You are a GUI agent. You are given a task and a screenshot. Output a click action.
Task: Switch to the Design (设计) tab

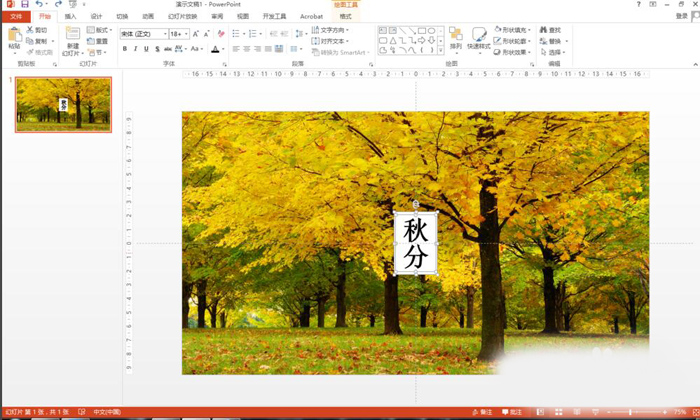click(x=96, y=17)
